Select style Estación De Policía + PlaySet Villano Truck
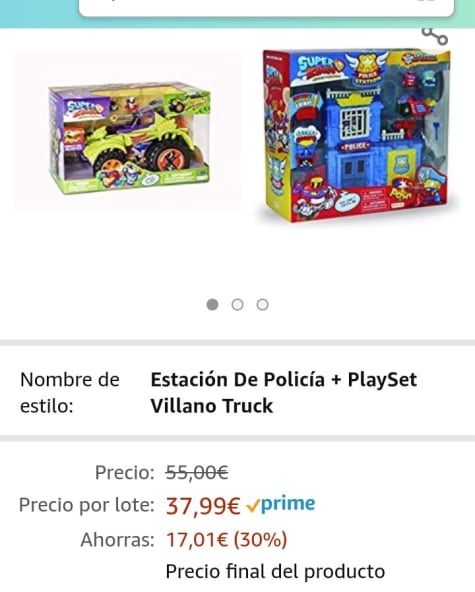Screen dimensions: 475x592 tap(284, 393)
